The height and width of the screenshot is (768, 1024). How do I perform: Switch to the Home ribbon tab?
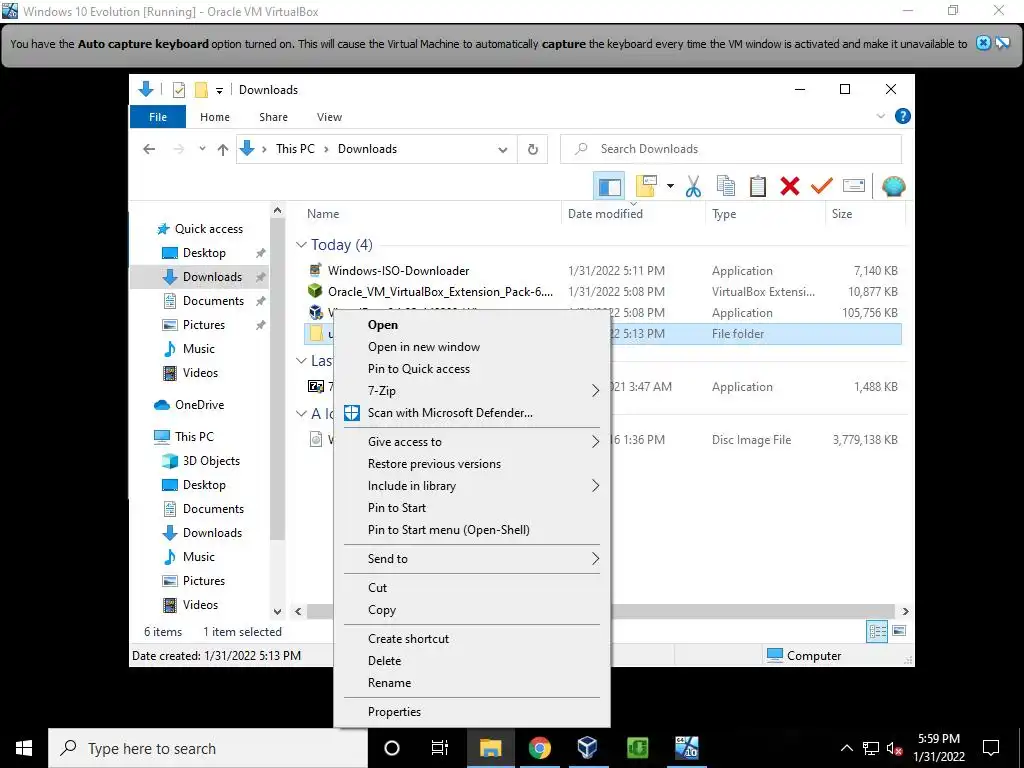215,117
